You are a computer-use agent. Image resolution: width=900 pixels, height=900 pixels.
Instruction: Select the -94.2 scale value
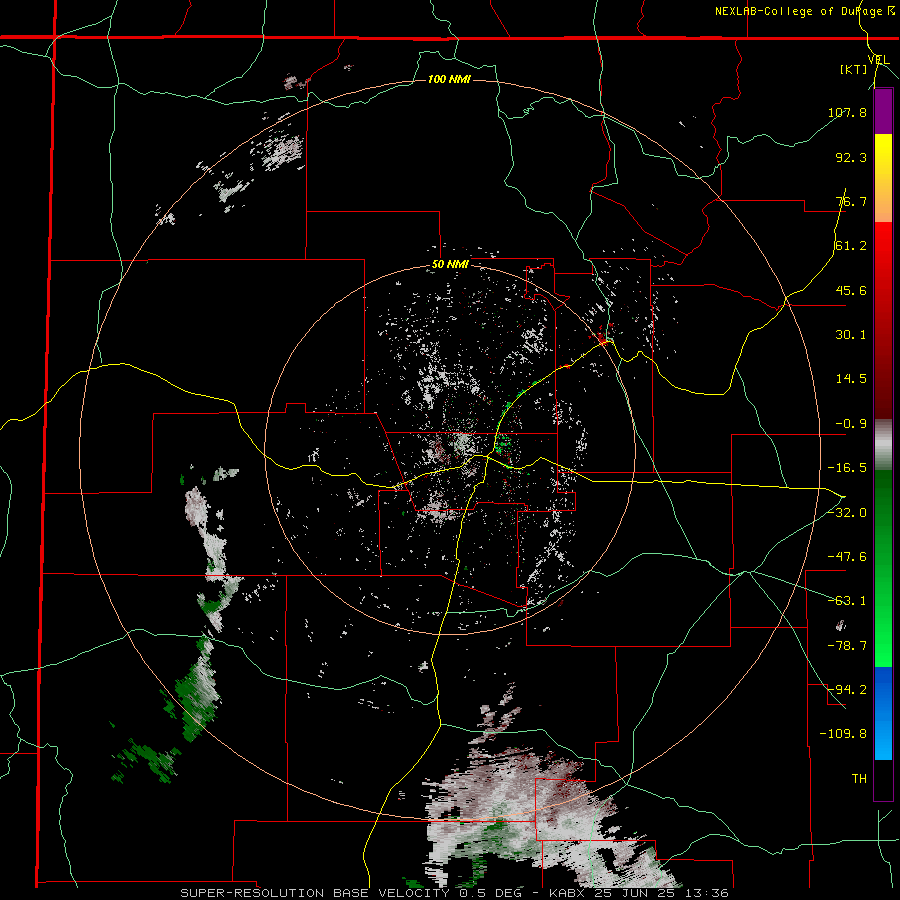click(x=847, y=689)
